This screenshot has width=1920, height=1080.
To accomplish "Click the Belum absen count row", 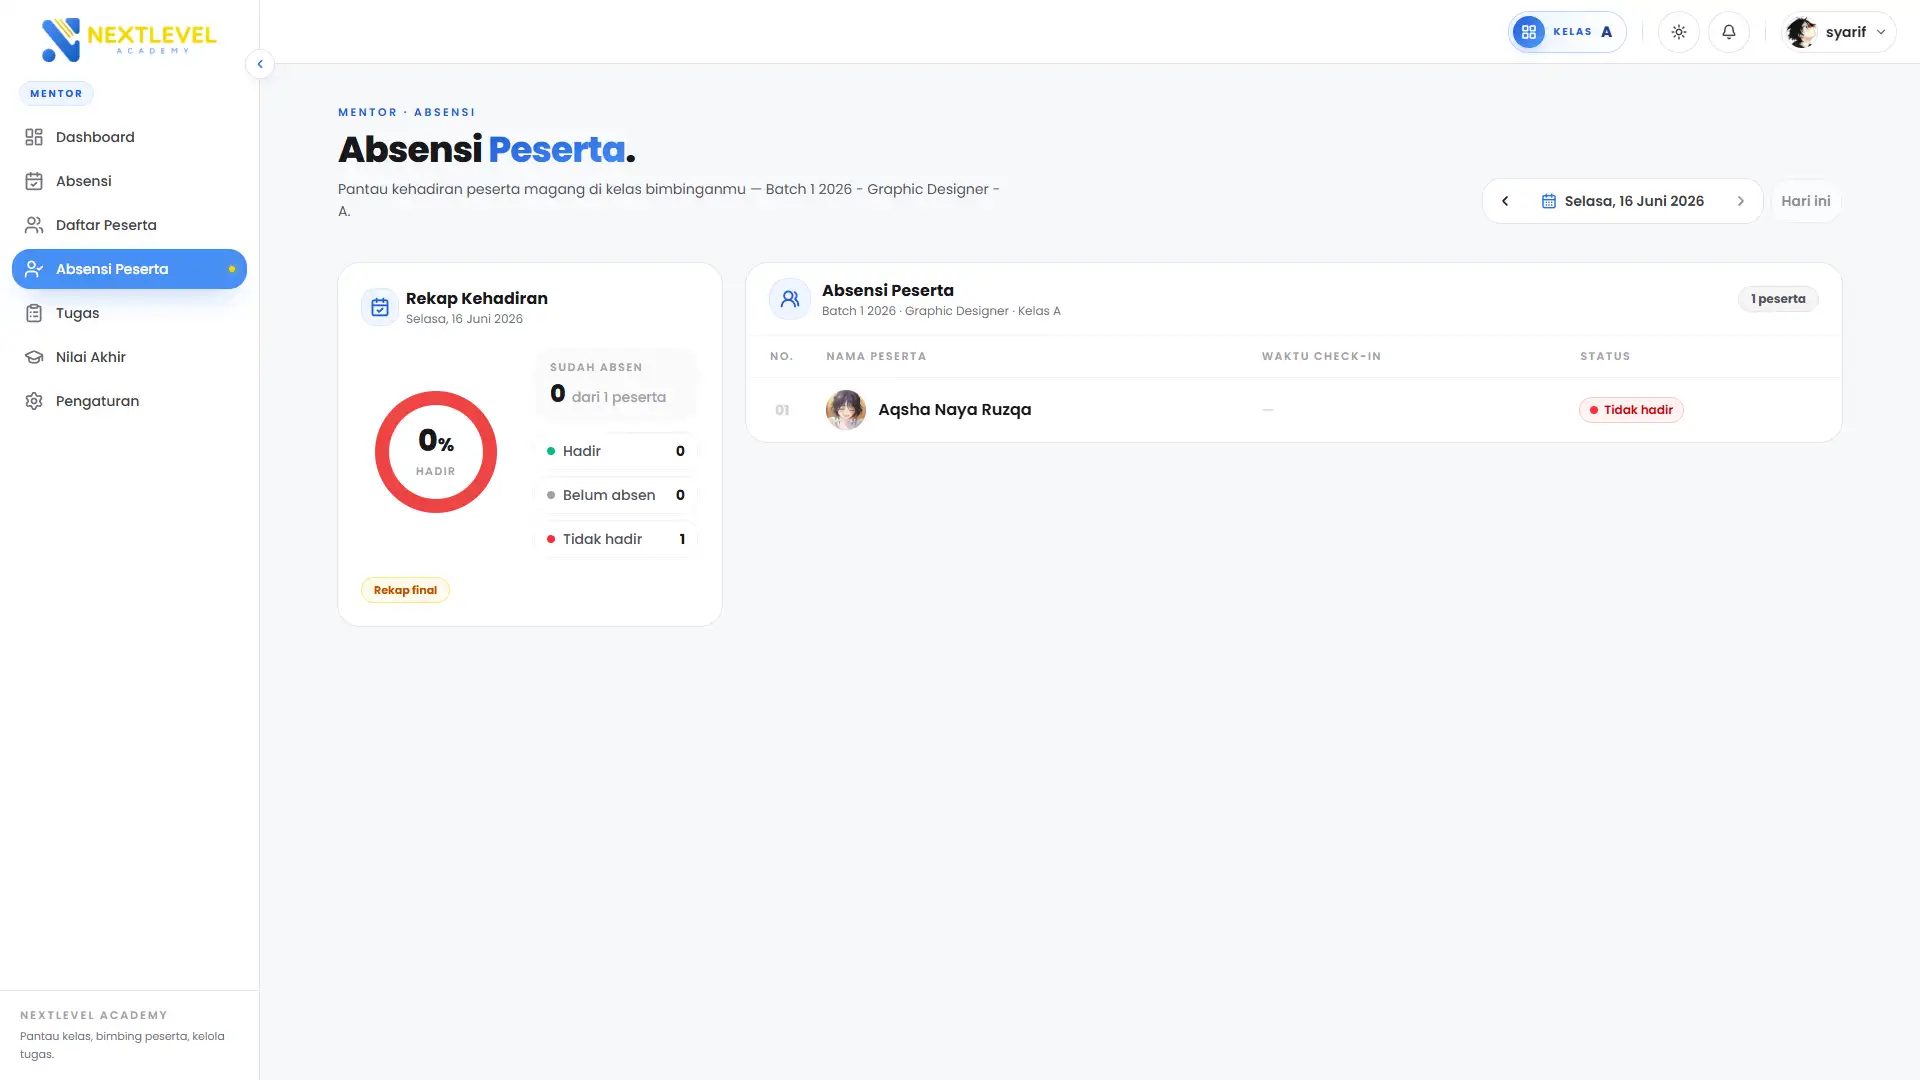I will coord(616,495).
